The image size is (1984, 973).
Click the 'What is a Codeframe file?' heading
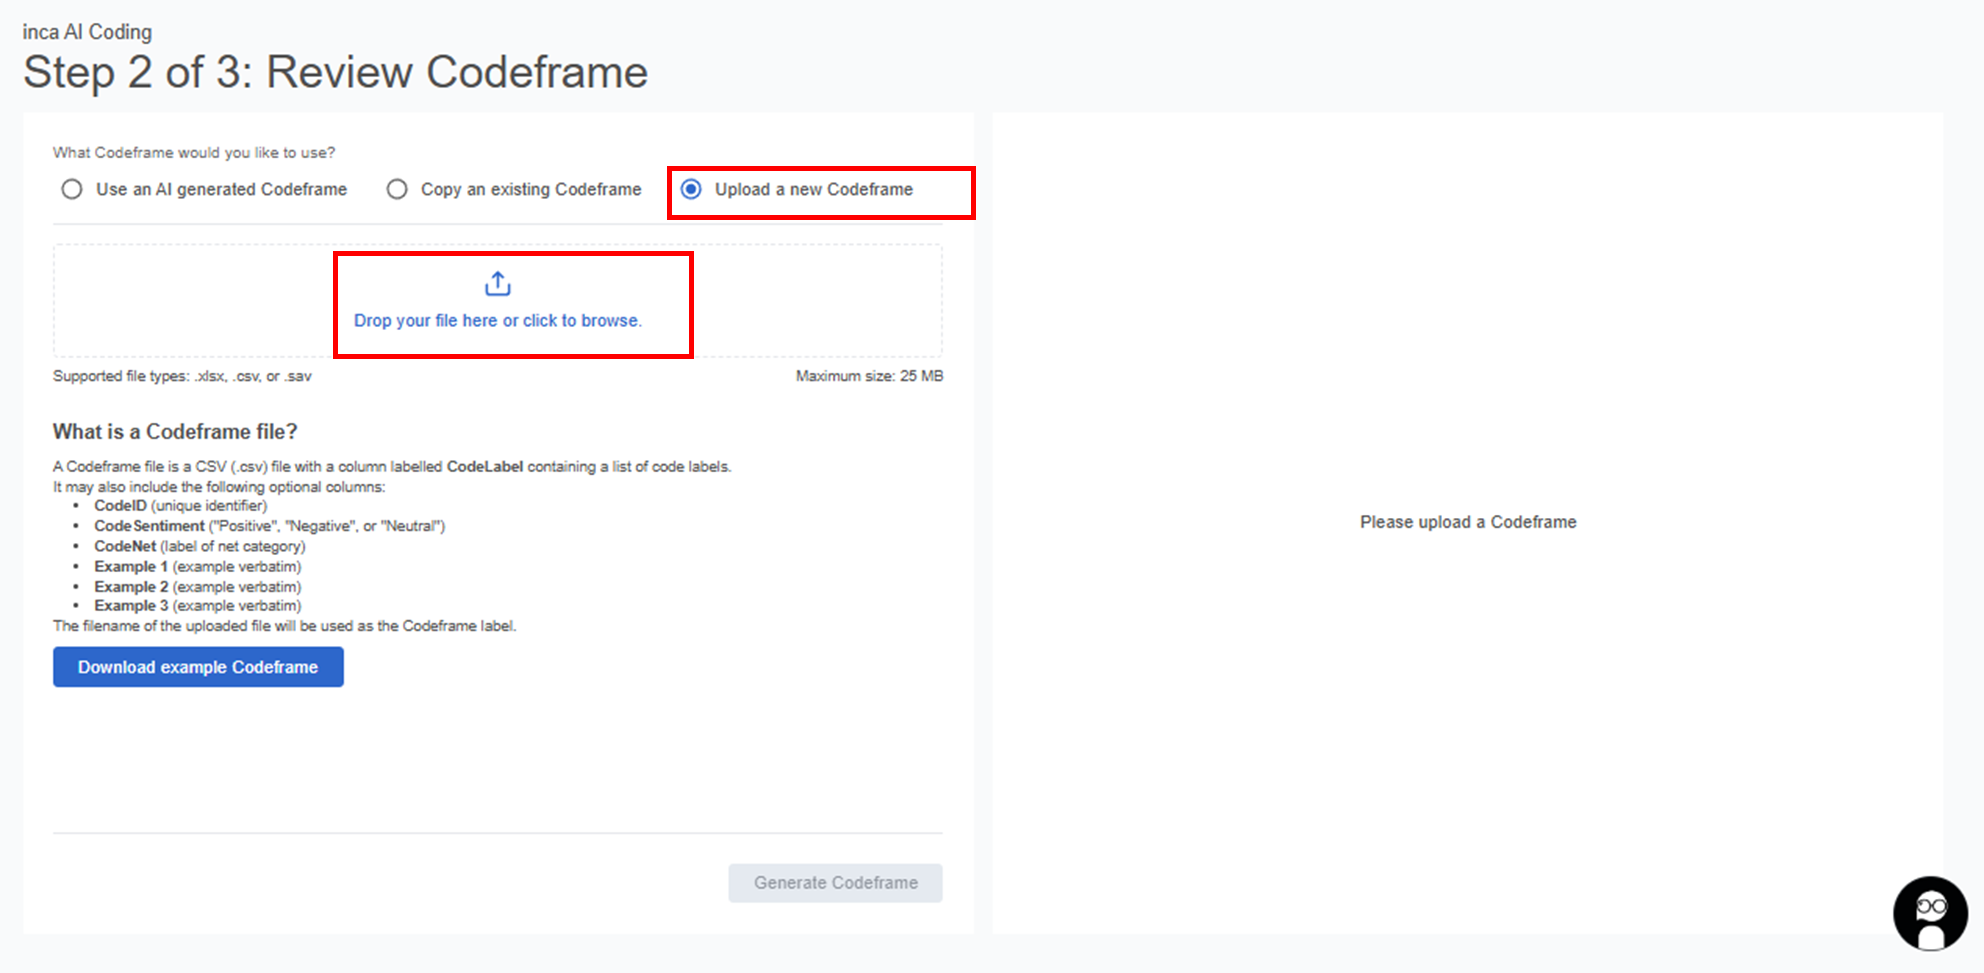point(175,431)
